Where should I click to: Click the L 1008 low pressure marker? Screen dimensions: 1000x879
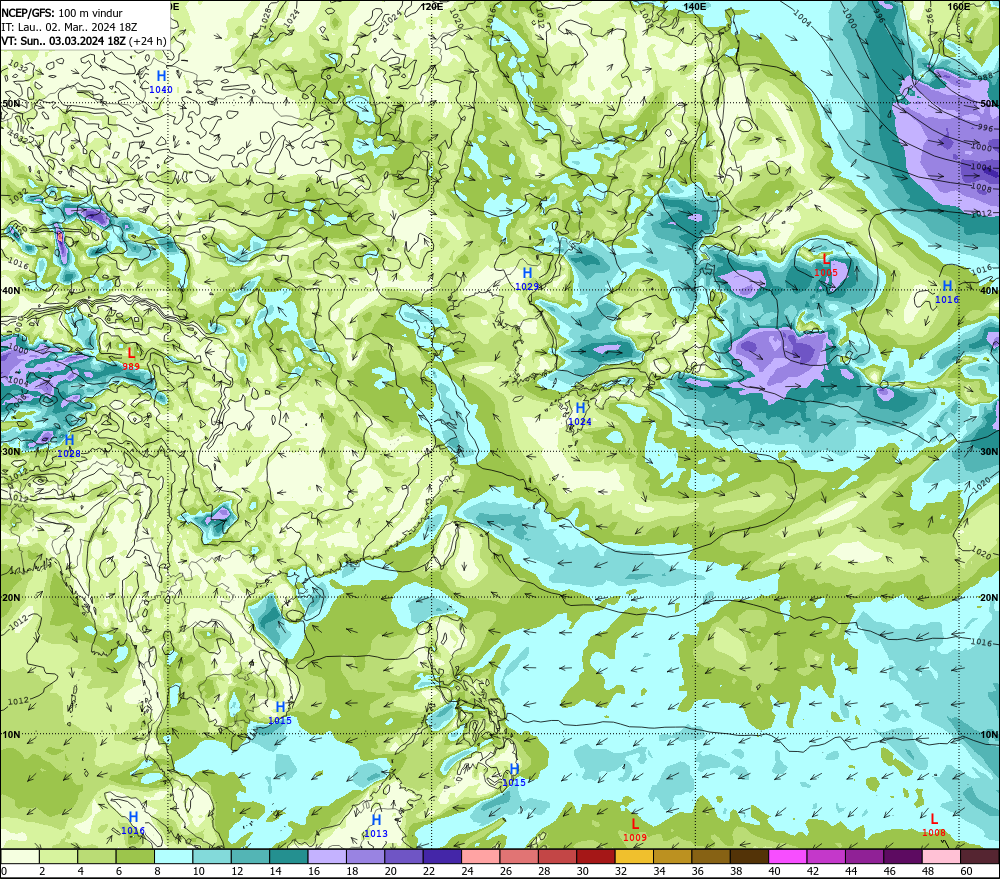tap(934, 825)
